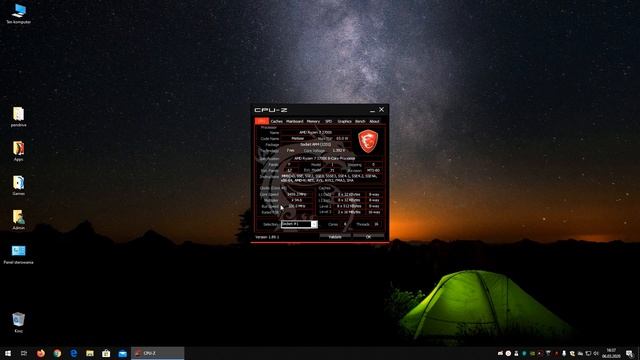
Task: Switch to the SPD tab
Action: 329,121
